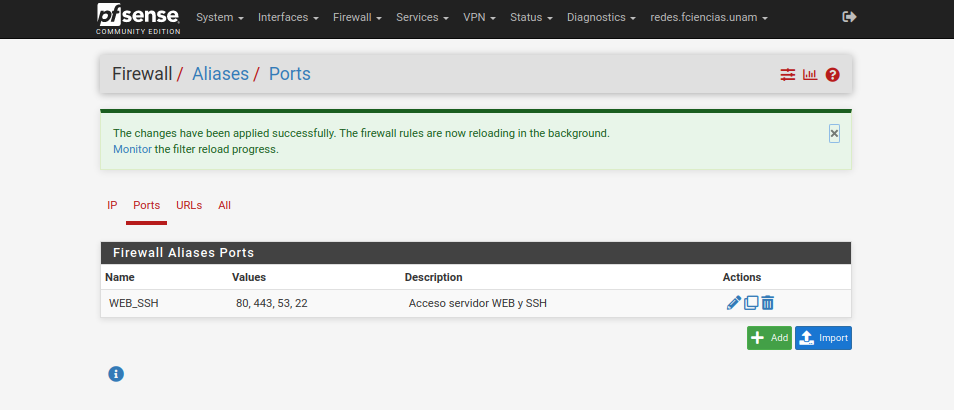
Task: Open related settings sliders icon
Action: (788, 75)
